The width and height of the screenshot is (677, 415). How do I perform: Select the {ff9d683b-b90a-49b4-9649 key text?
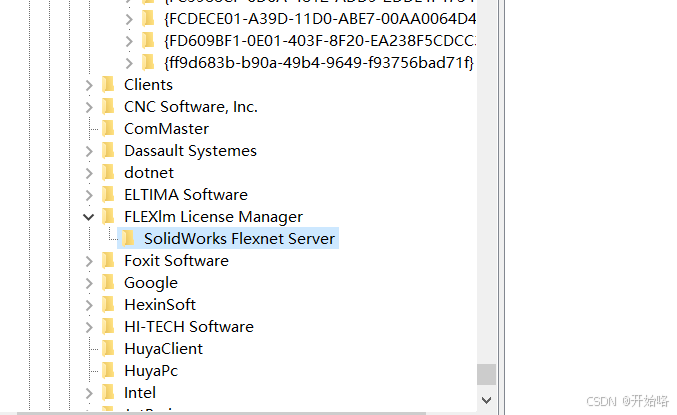click(x=319, y=63)
